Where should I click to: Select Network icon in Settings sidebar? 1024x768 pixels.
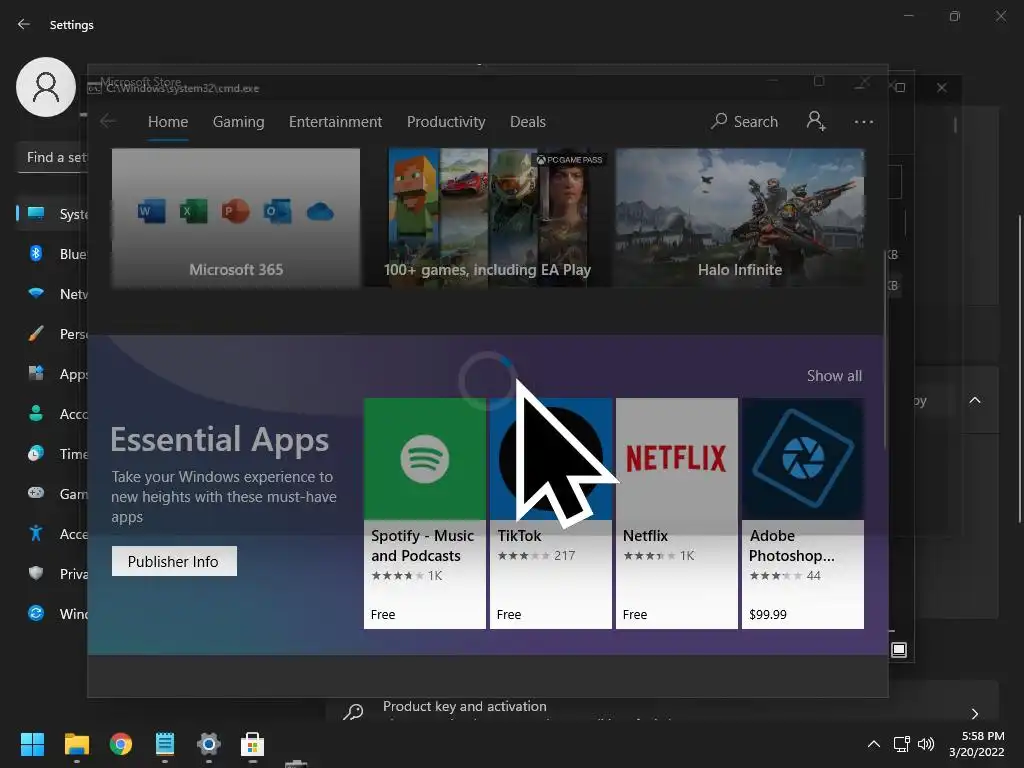tap(36, 293)
